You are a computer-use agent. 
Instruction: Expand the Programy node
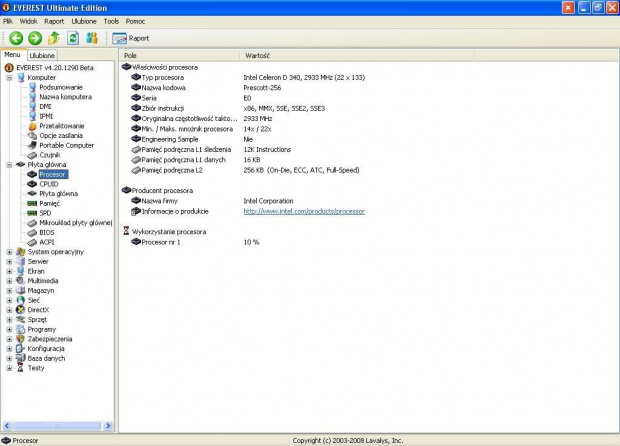click(x=9, y=329)
